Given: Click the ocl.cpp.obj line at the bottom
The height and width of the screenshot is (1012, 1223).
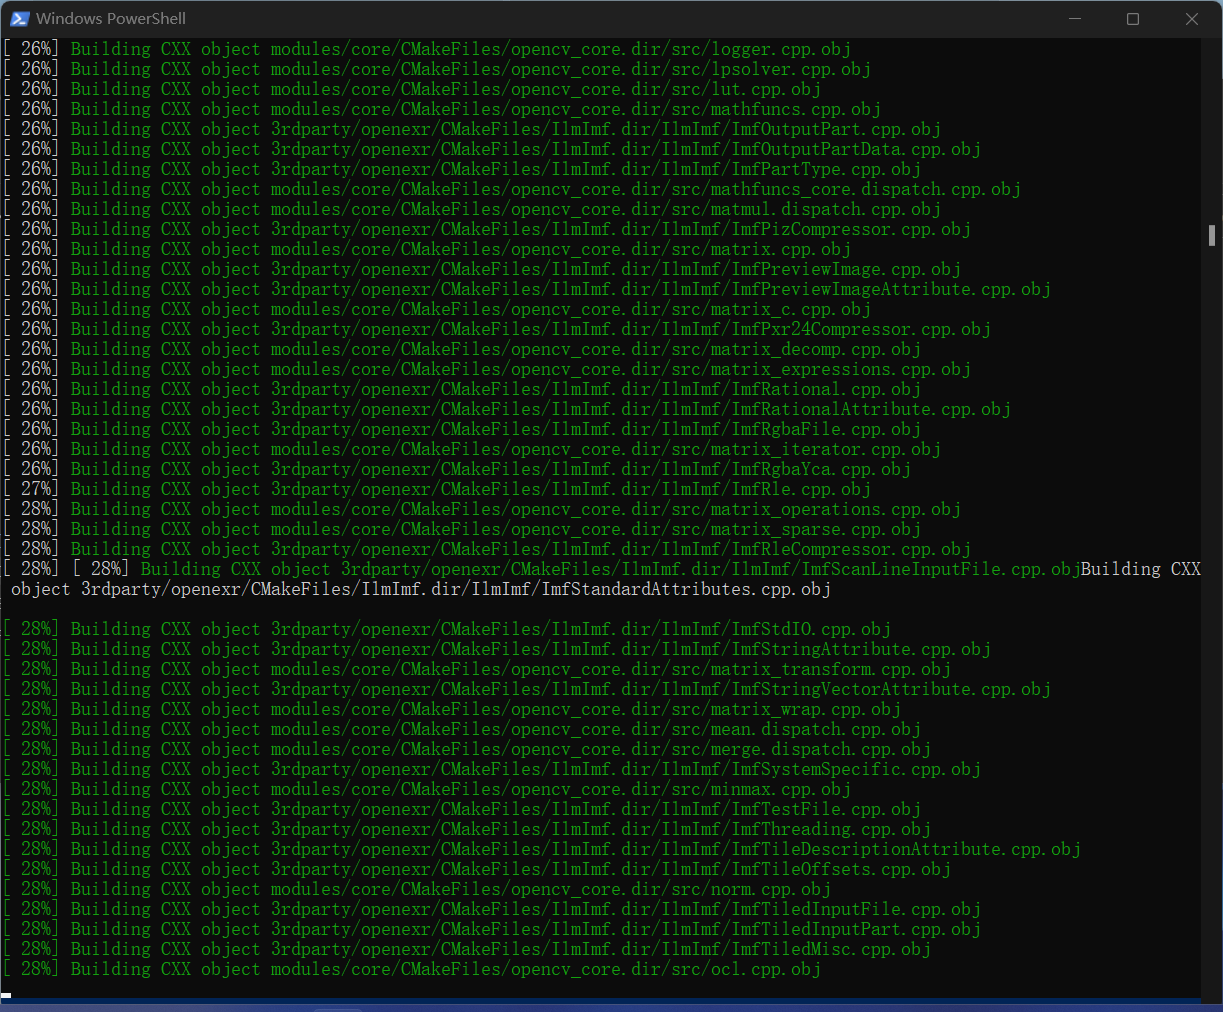Looking at the screenshot, I should (x=410, y=968).
